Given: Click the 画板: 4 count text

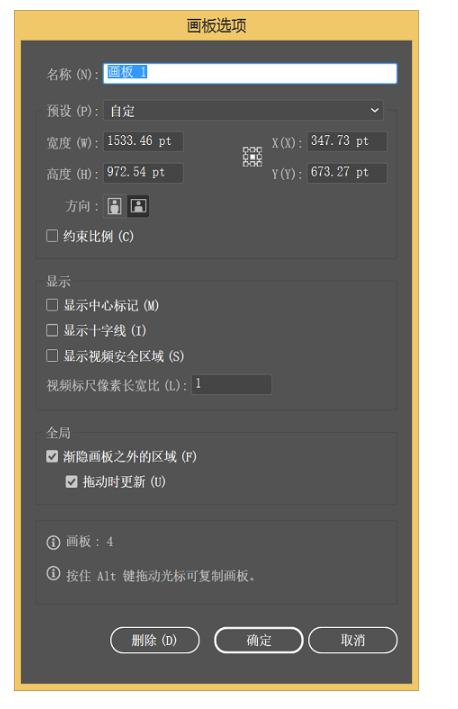Looking at the screenshot, I should pyautogui.click(x=90, y=541).
